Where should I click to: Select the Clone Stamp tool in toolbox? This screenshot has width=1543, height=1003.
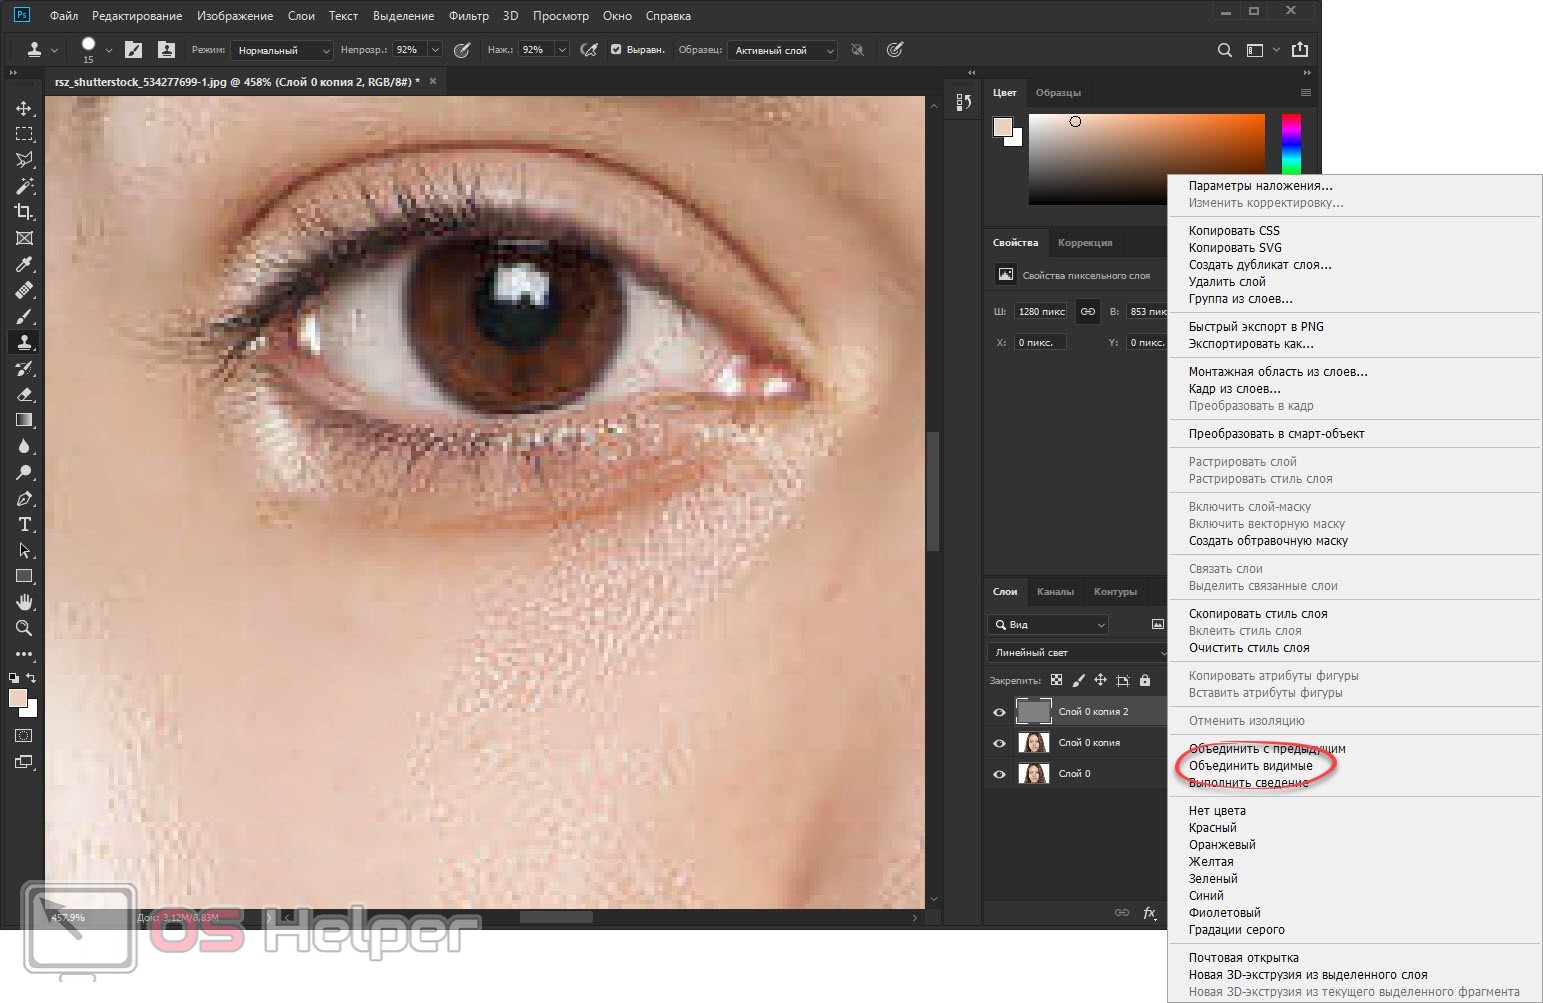(24, 342)
